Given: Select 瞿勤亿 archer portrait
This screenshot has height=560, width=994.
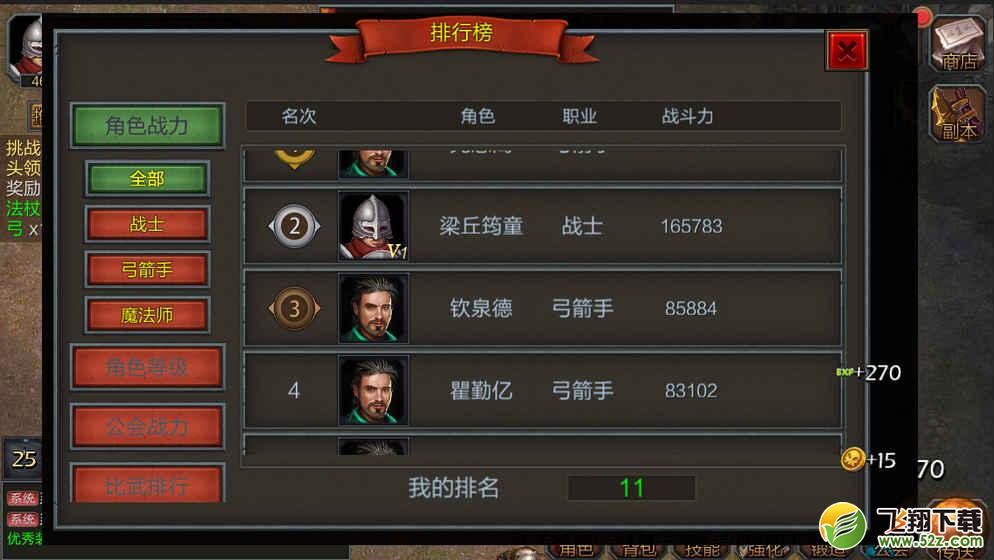Looking at the screenshot, I should pos(373,391).
